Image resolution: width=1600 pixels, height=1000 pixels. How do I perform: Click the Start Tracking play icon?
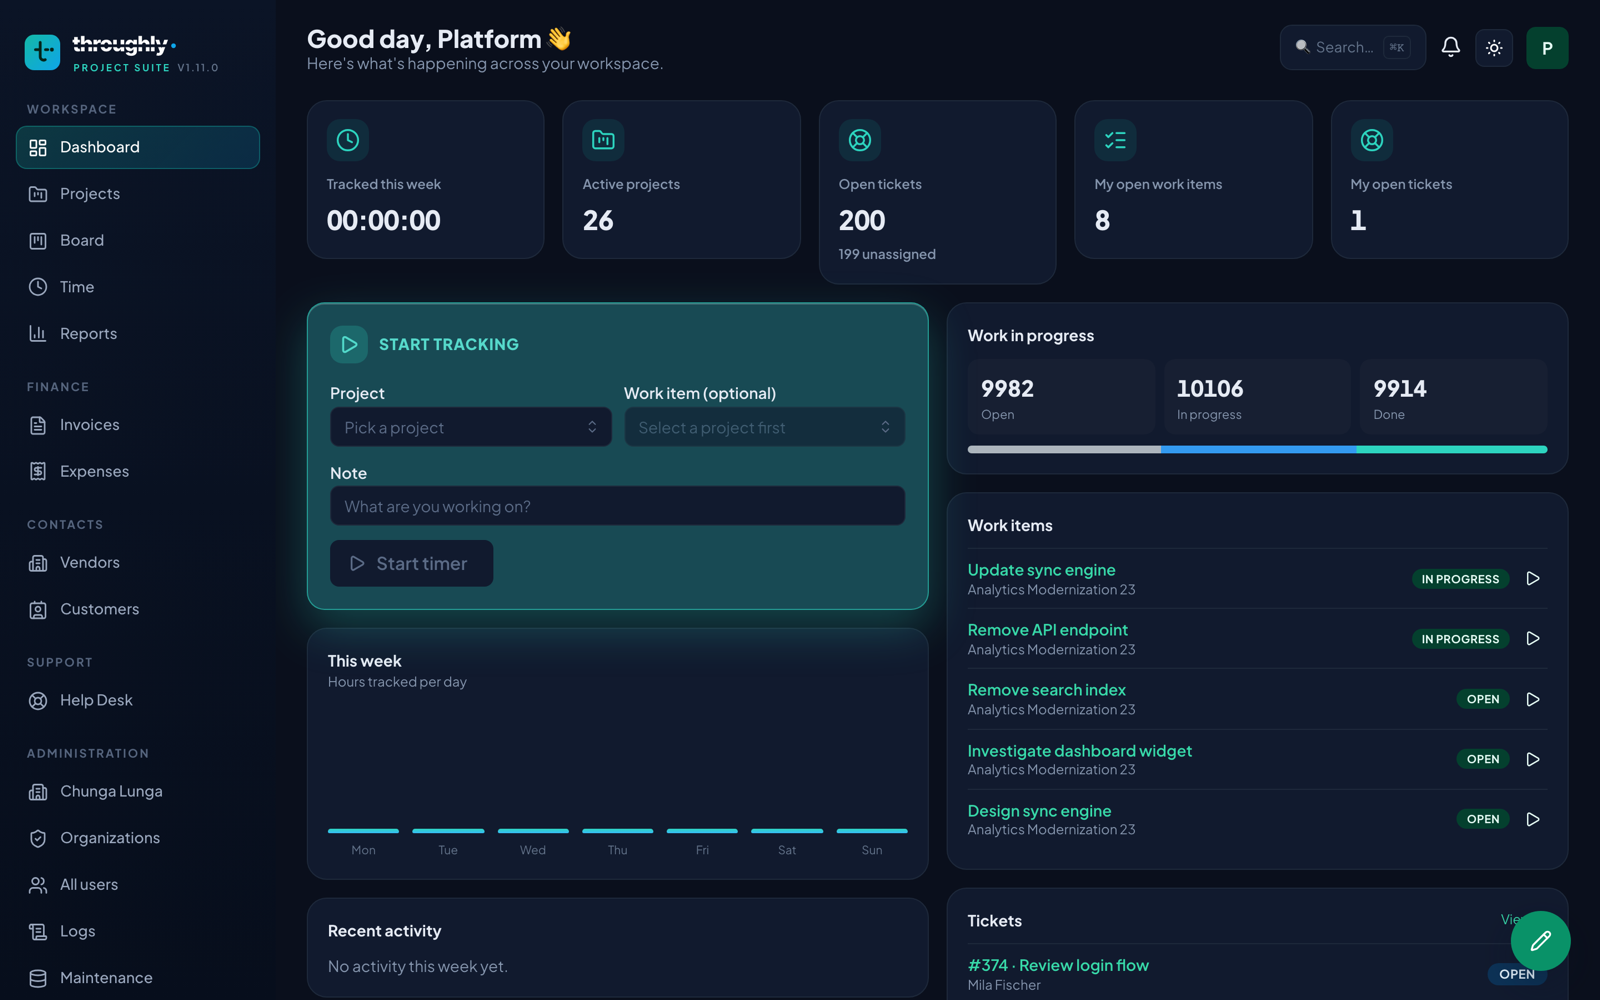[x=349, y=344]
